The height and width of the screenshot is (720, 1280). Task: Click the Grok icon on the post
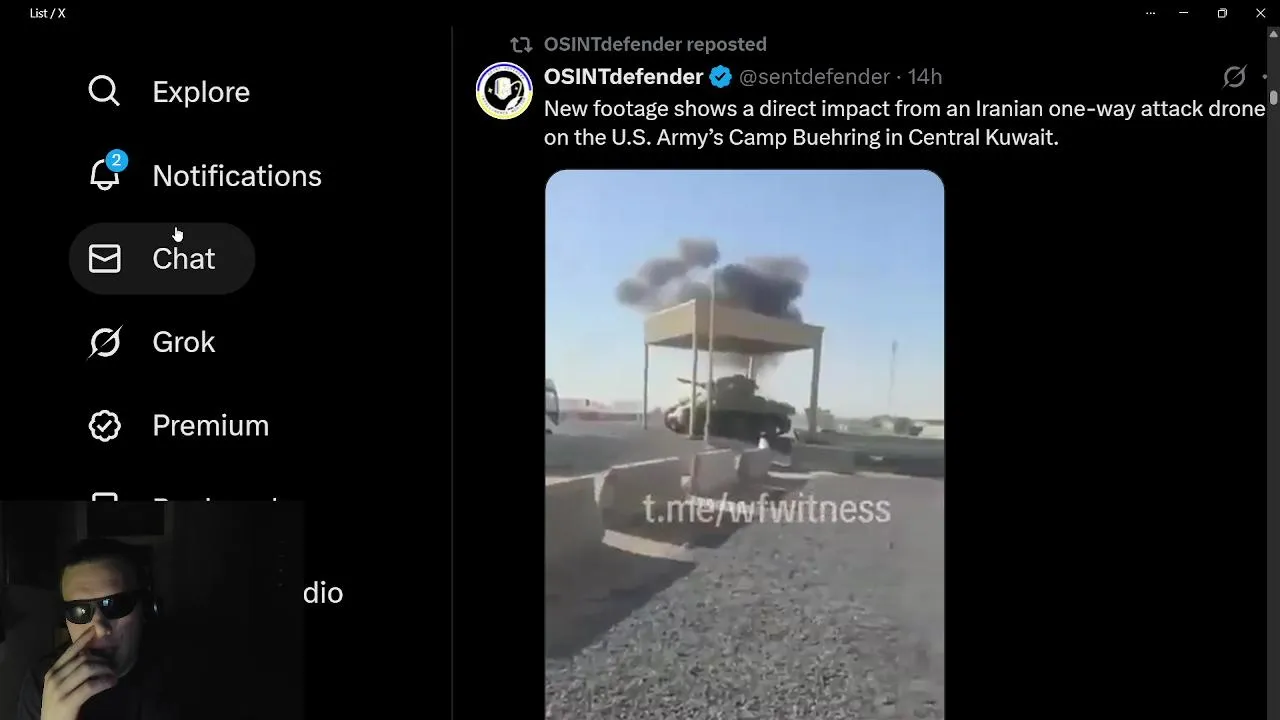pos(1235,77)
